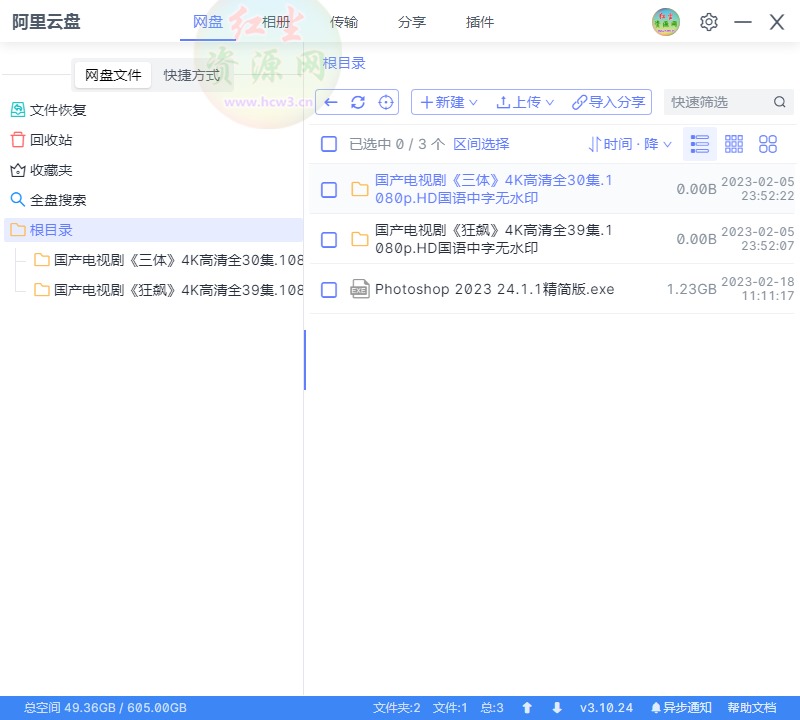The width and height of the screenshot is (800, 720).
Task: Click the exe file icon for Photoshop 2023
Action: 360,289
